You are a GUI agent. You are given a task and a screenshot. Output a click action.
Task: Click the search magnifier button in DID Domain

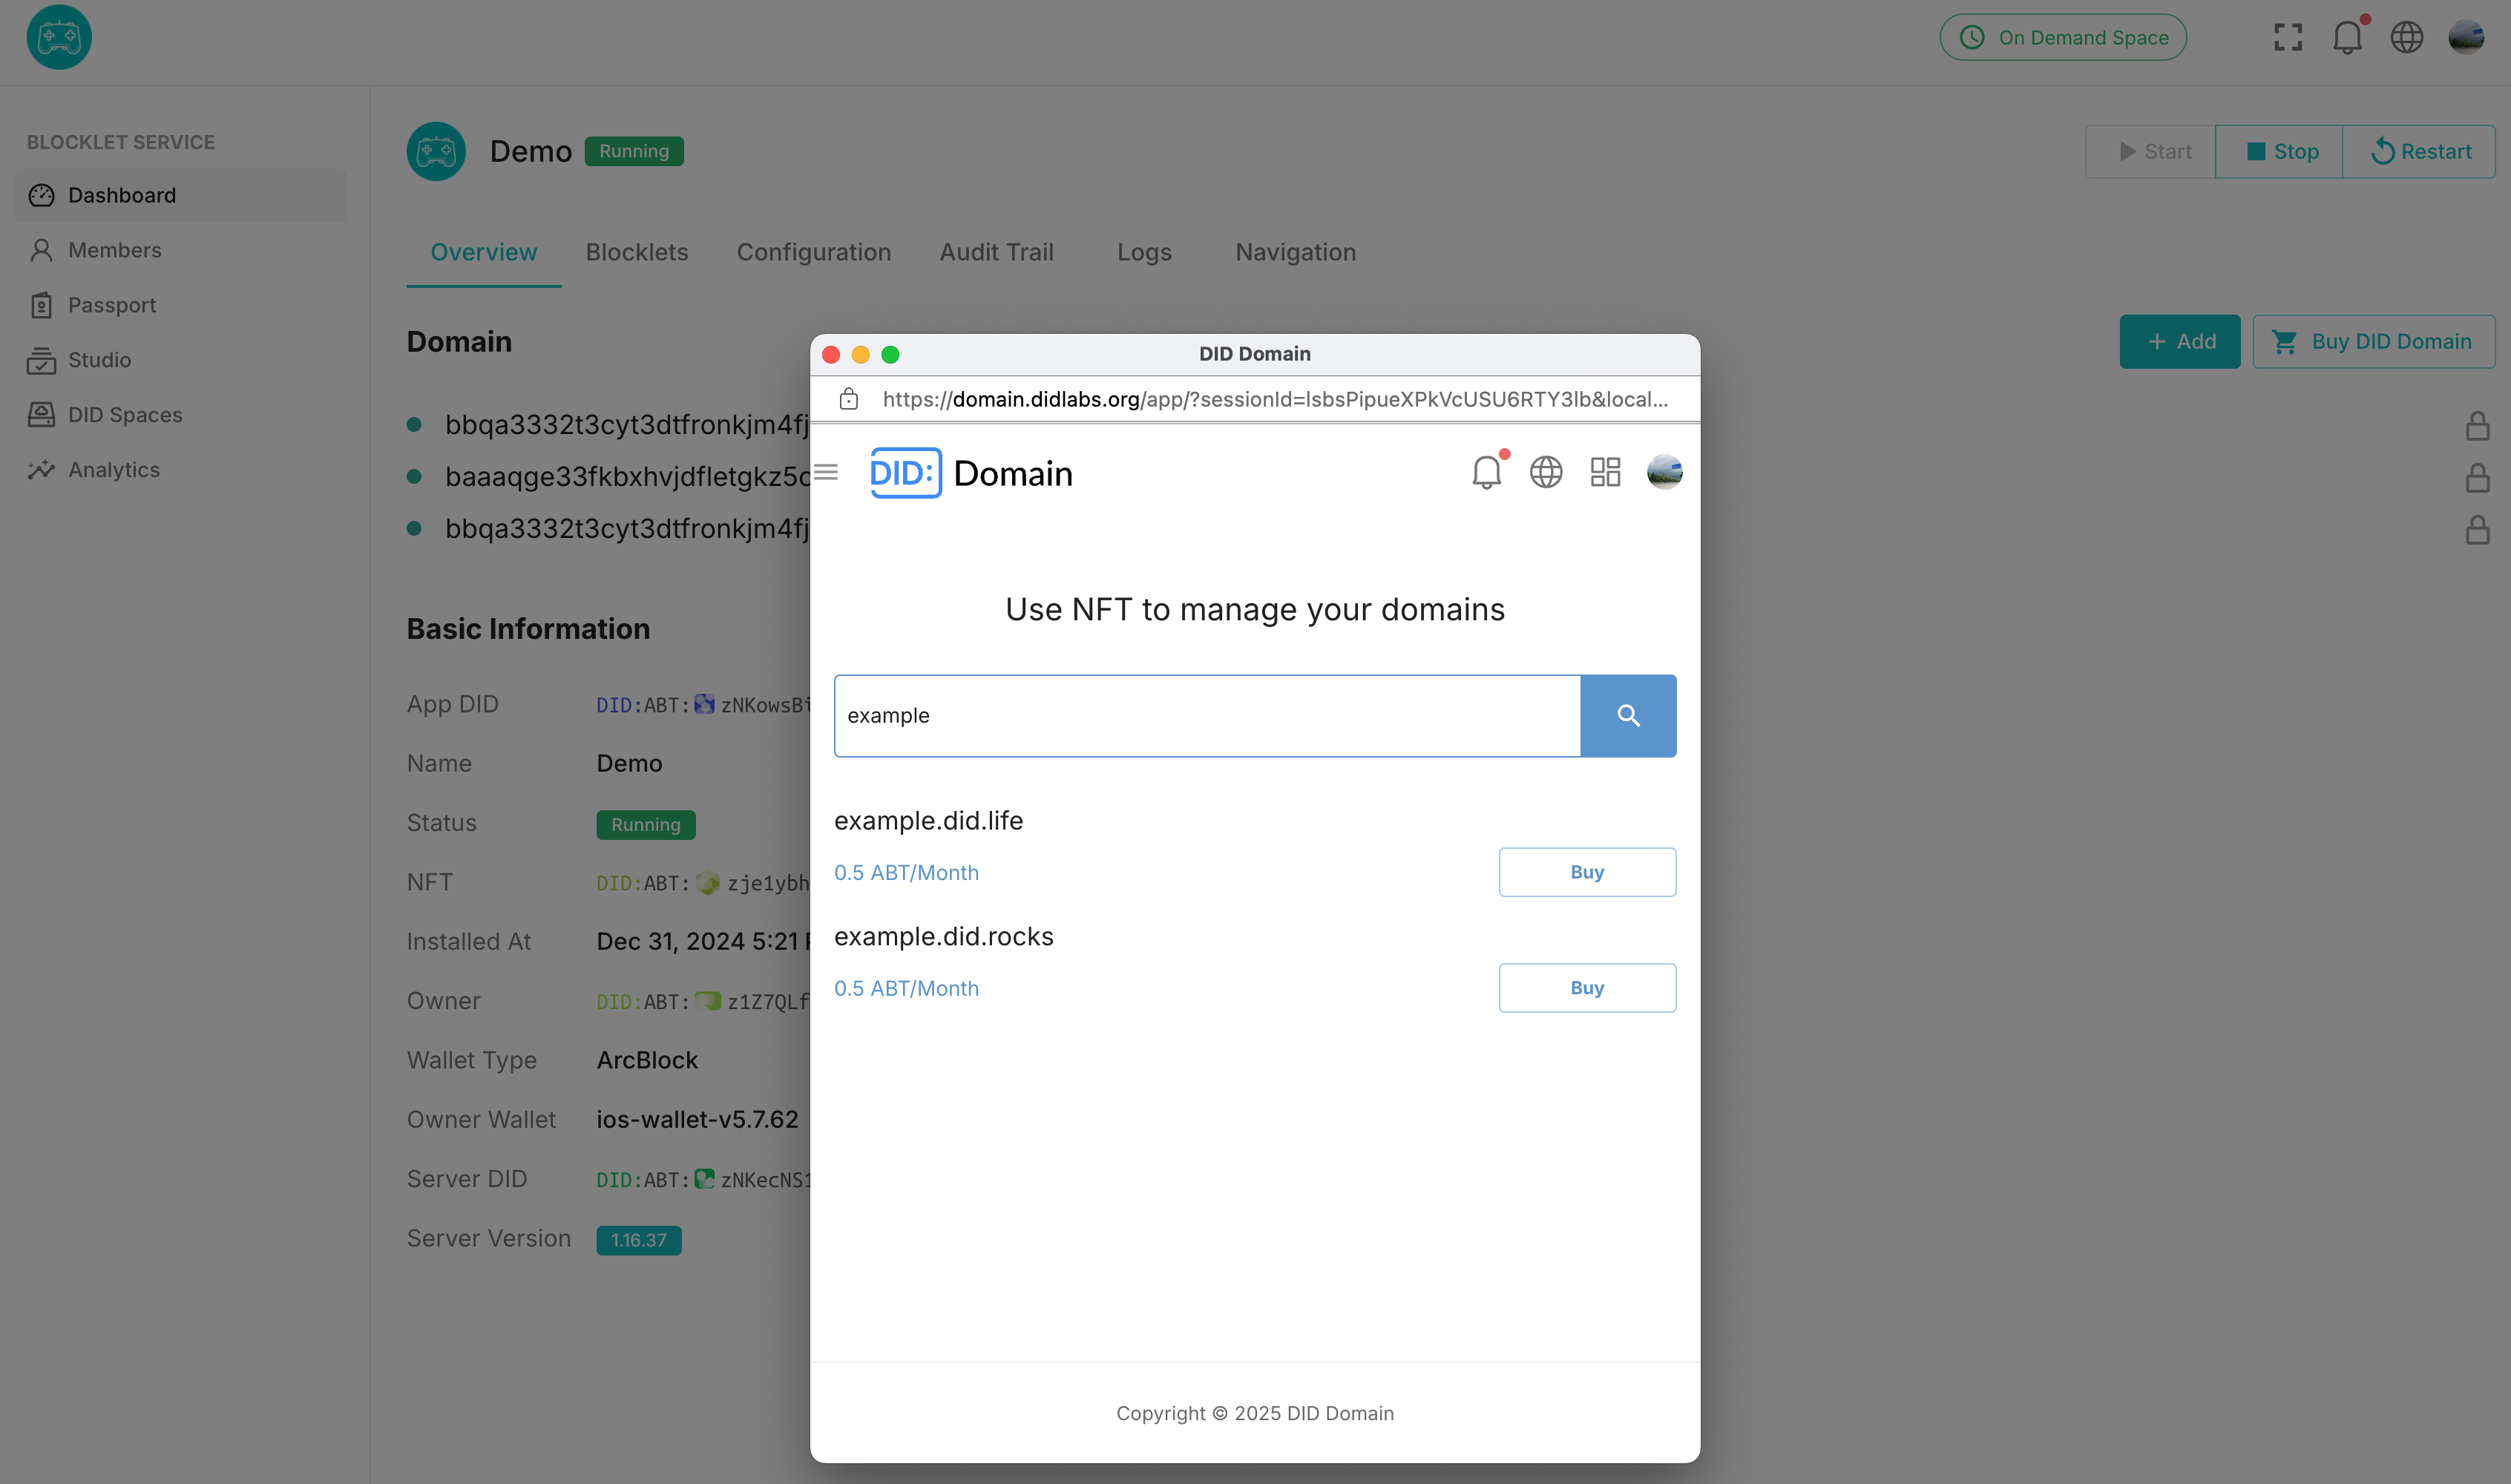click(x=1627, y=716)
